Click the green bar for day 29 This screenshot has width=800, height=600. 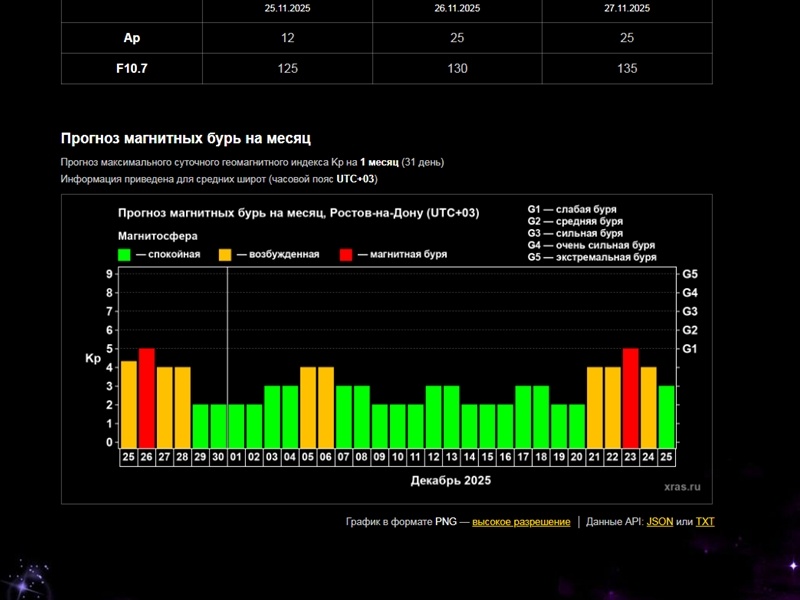(201, 426)
